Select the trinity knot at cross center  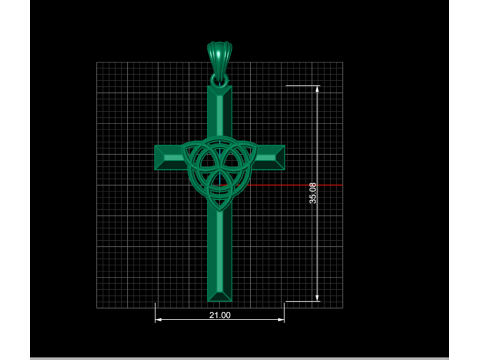(x=220, y=173)
